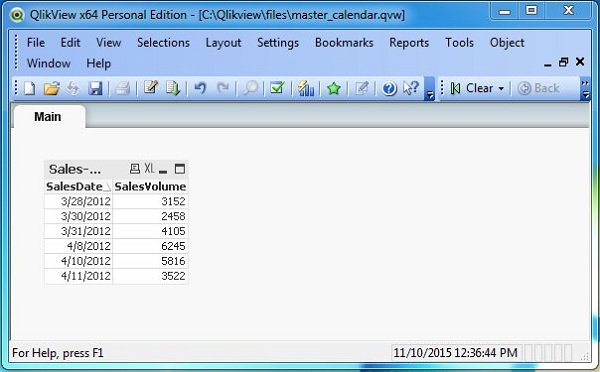Click the status bar date and time
Image resolution: width=600 pixels, height=372 pixels.
(x=455, y=352)
